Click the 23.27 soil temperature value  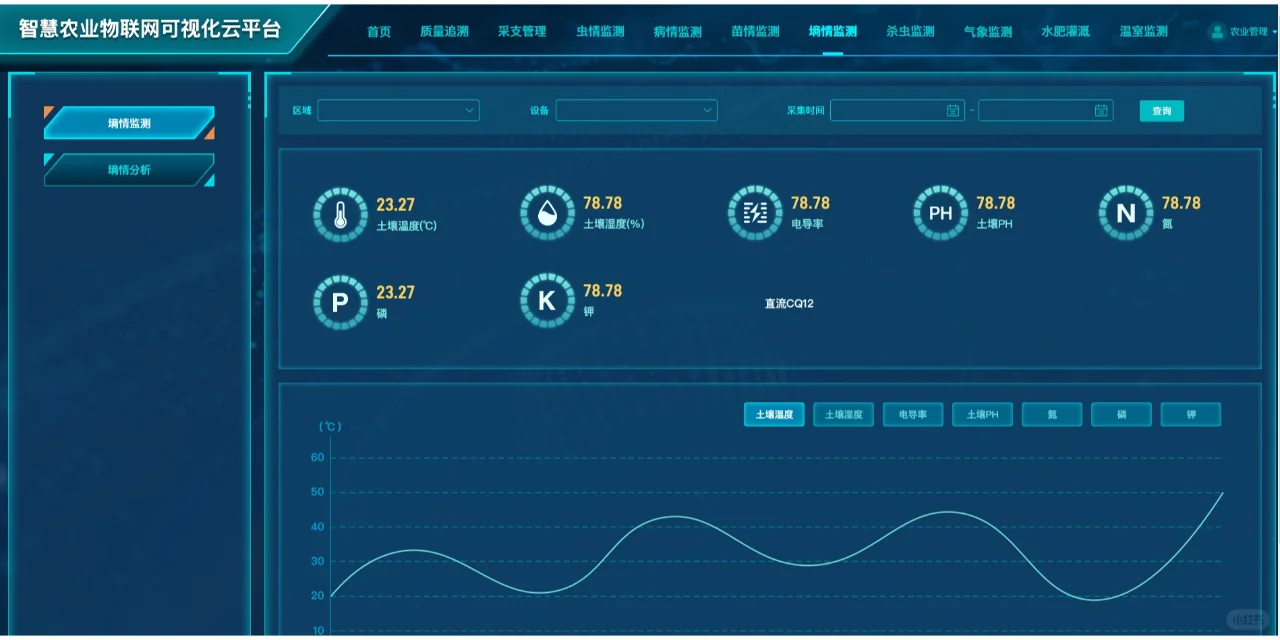click(x=395, y=205)
